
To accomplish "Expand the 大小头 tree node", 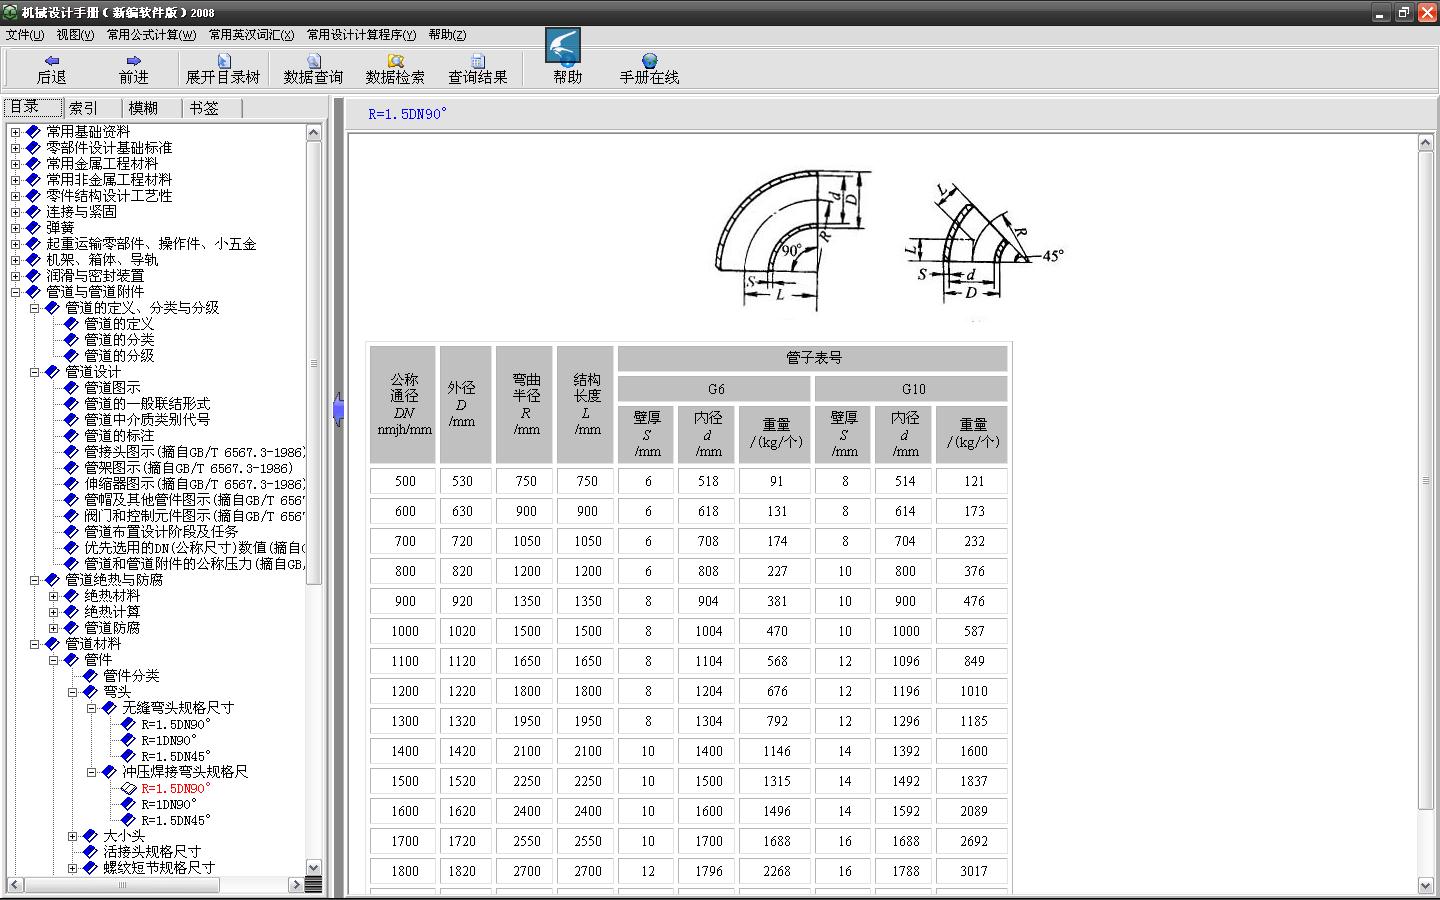I will 72,836.
